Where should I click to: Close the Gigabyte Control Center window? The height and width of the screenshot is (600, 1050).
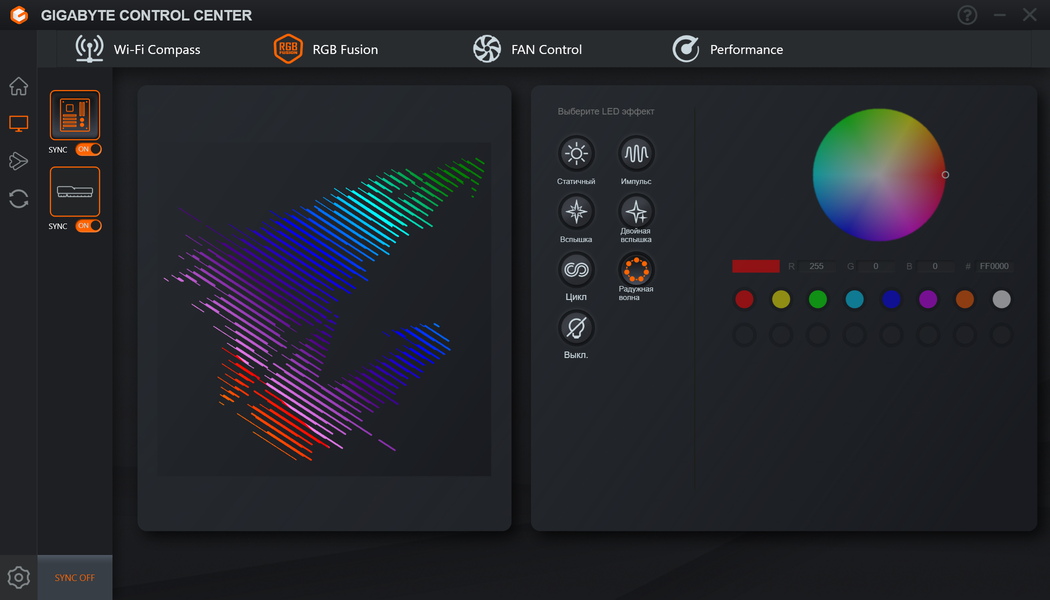tap(1030, 15)
